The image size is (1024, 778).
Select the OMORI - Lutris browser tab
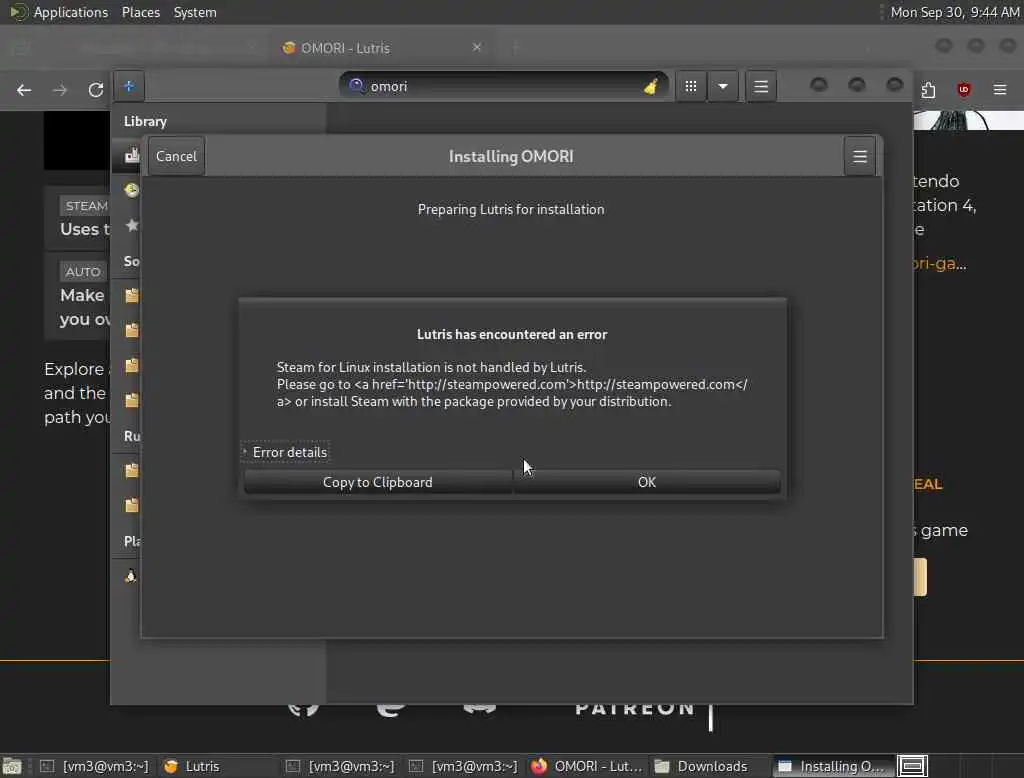click(382, 48)
